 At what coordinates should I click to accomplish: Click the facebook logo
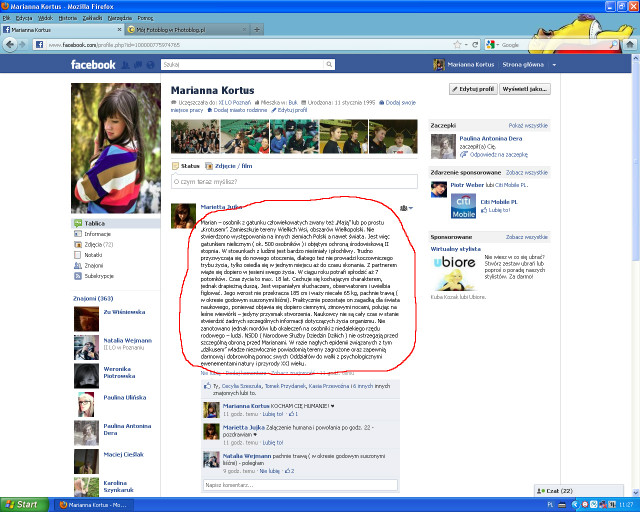93,65
